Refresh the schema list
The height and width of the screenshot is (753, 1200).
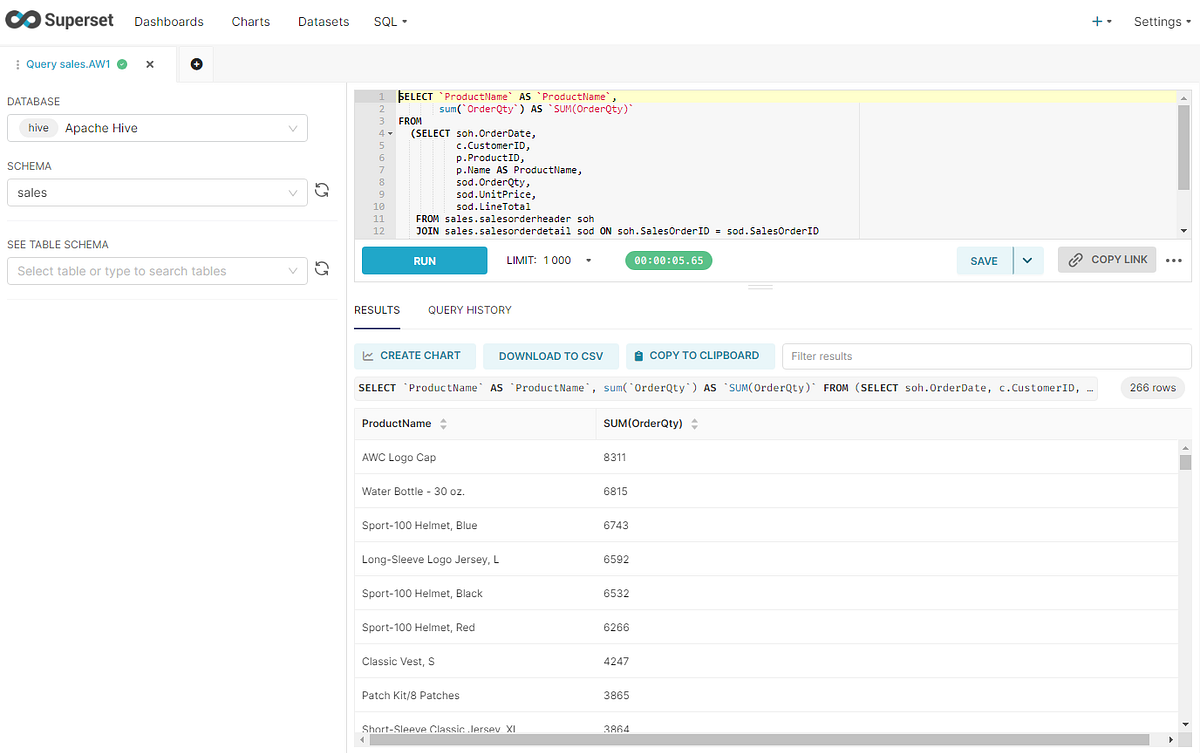point(322,190)
